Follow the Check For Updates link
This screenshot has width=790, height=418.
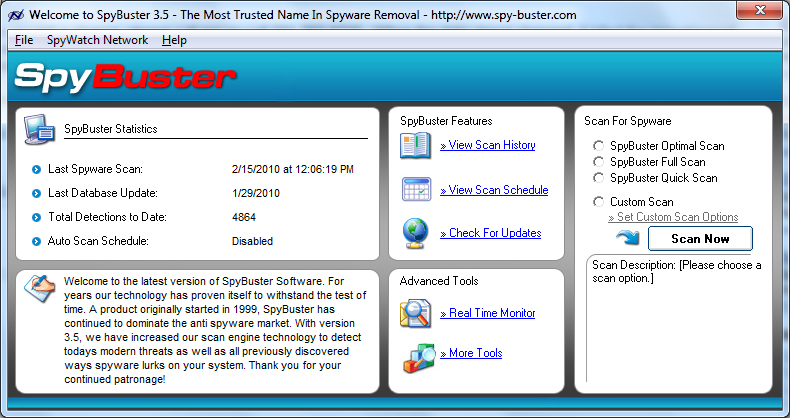point(491,233)
